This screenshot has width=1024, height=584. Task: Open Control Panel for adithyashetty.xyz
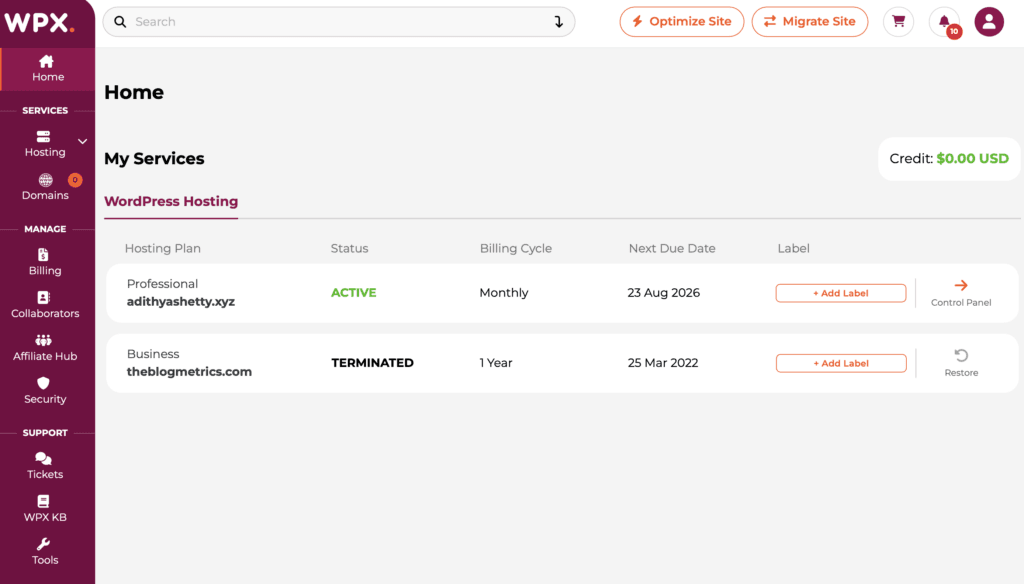pos(961,293)
